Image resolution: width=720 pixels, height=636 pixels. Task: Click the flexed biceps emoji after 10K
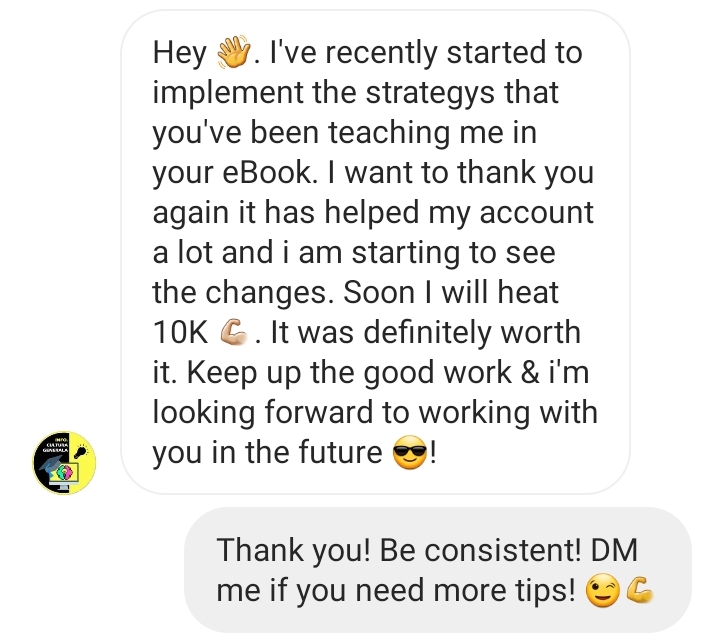[234, 332]
